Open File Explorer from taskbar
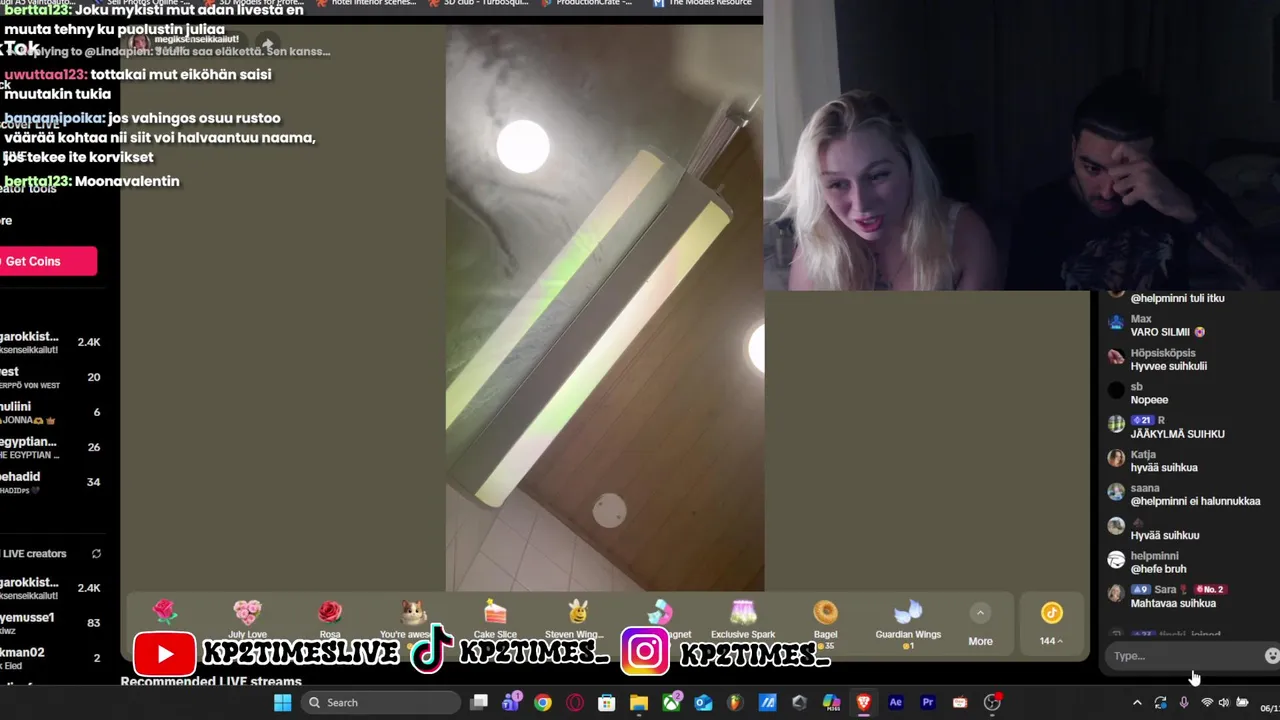 pyautogui.click(x=639, y=702)
